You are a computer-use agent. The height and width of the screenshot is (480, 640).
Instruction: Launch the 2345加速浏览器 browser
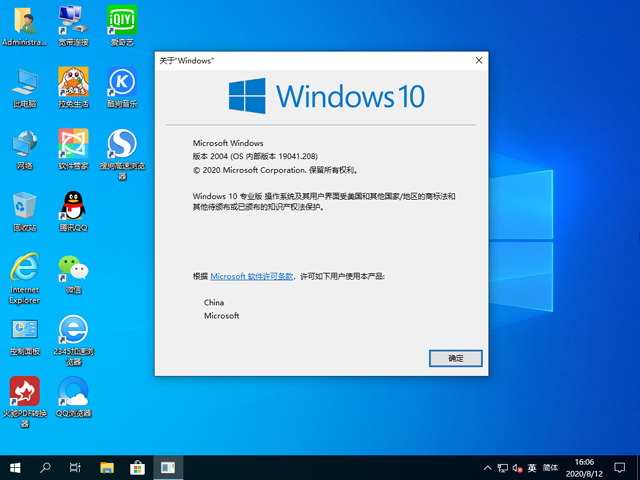pos(73,340)
